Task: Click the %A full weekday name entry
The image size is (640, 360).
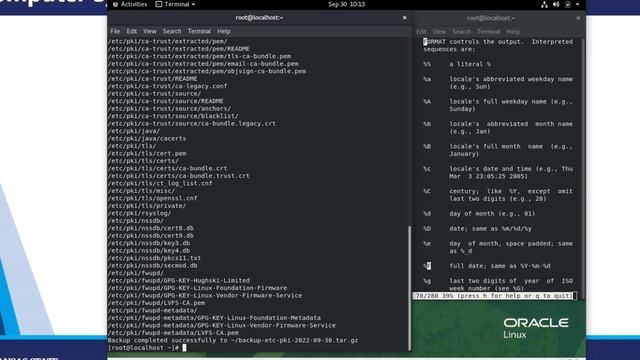Action: (x=498, y=105)
